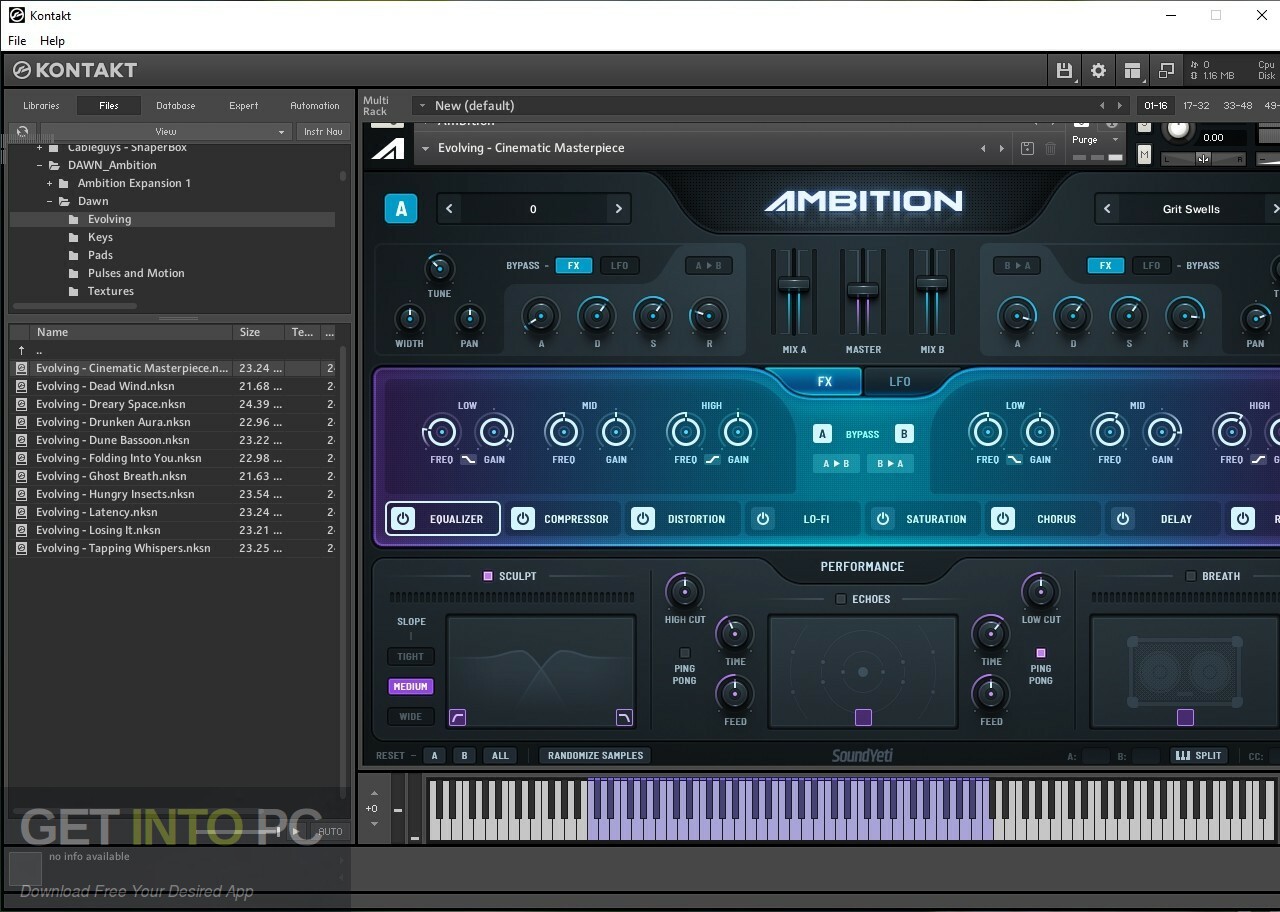Screen dimensions: 1280x912
Task: Click the Split button
Action: 1199,755
